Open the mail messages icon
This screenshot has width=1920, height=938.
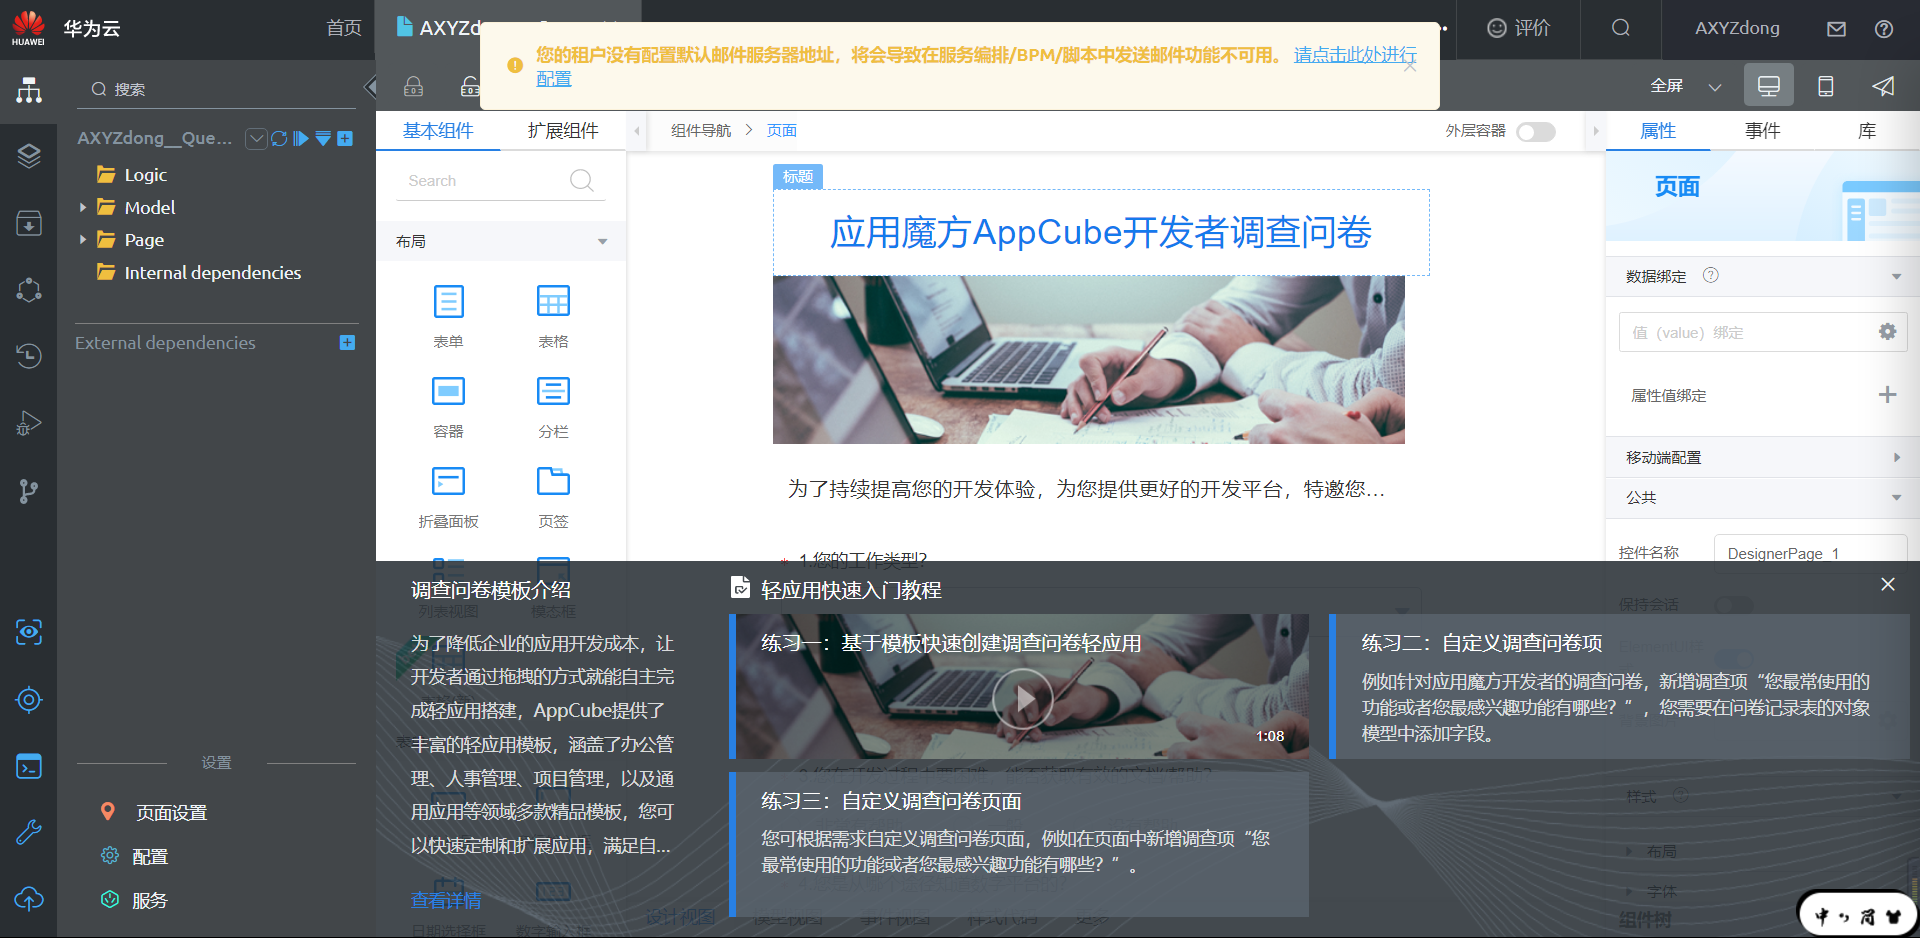(x=1836, y=29)
